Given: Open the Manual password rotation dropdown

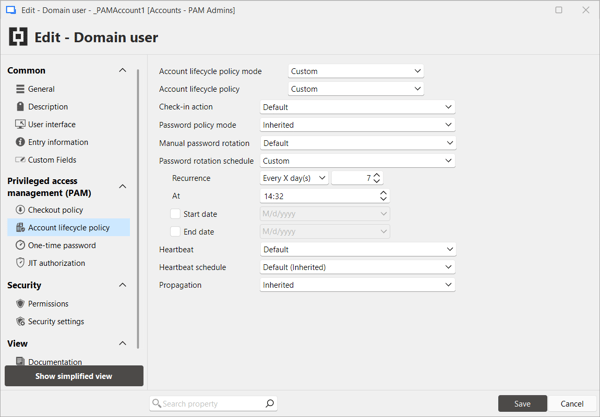Looking at the screenshot, I should pos(357,143).
